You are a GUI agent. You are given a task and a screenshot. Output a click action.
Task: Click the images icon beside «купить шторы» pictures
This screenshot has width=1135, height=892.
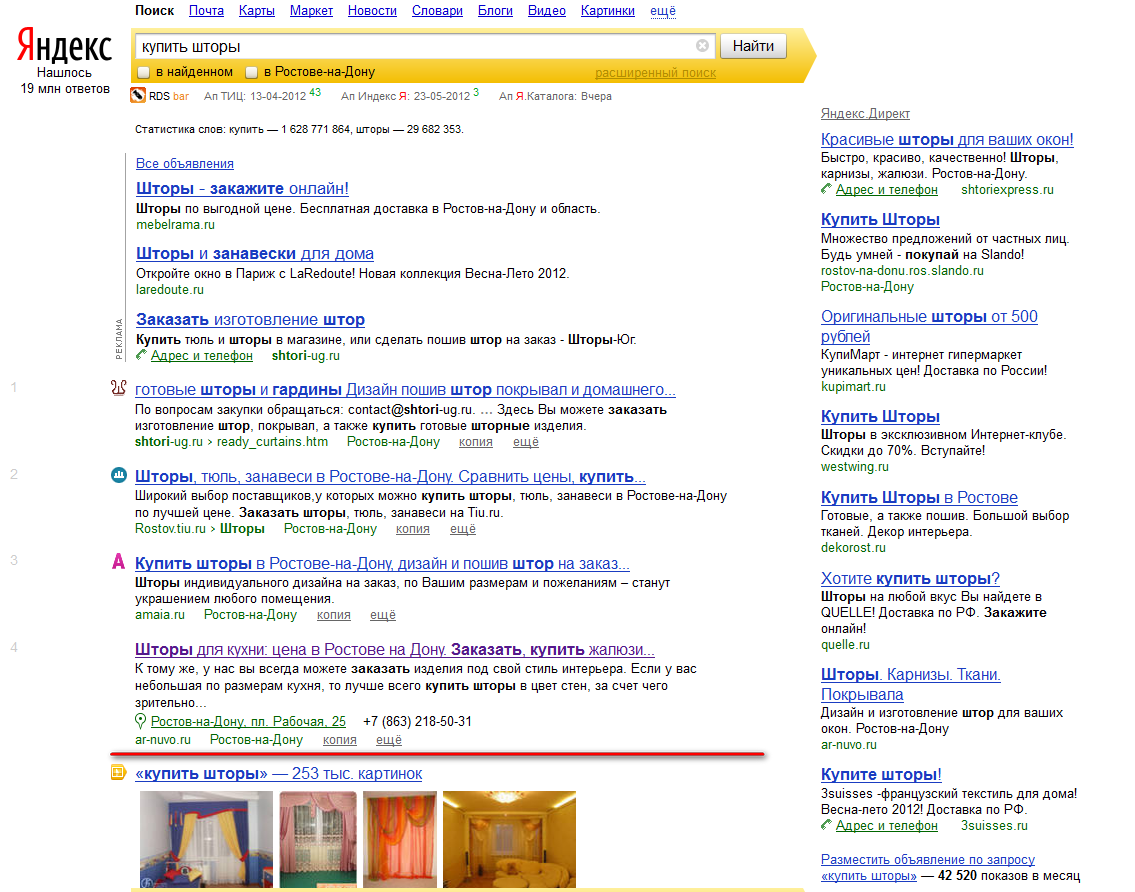119,773
